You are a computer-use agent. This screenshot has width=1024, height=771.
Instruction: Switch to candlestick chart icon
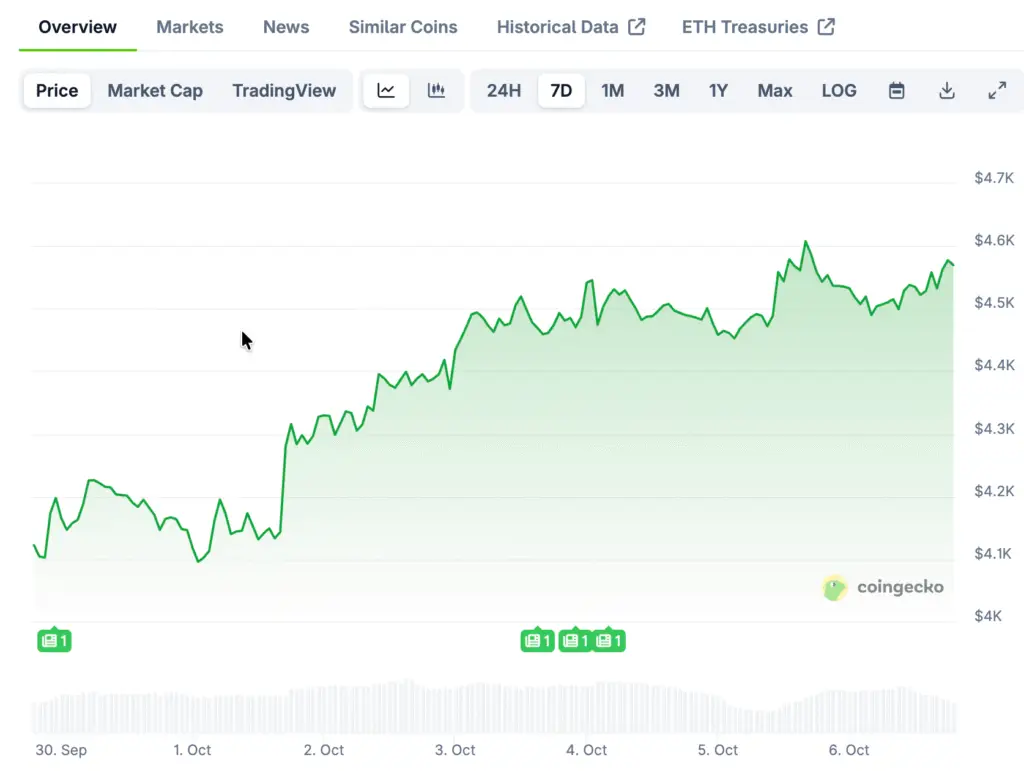pyautogui.click(x=436, y=91)
